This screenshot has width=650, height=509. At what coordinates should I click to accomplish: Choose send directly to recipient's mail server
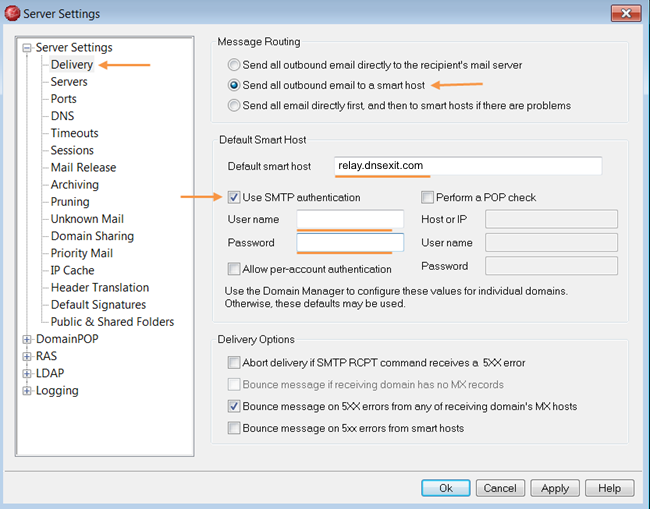(x=234, y=65)
